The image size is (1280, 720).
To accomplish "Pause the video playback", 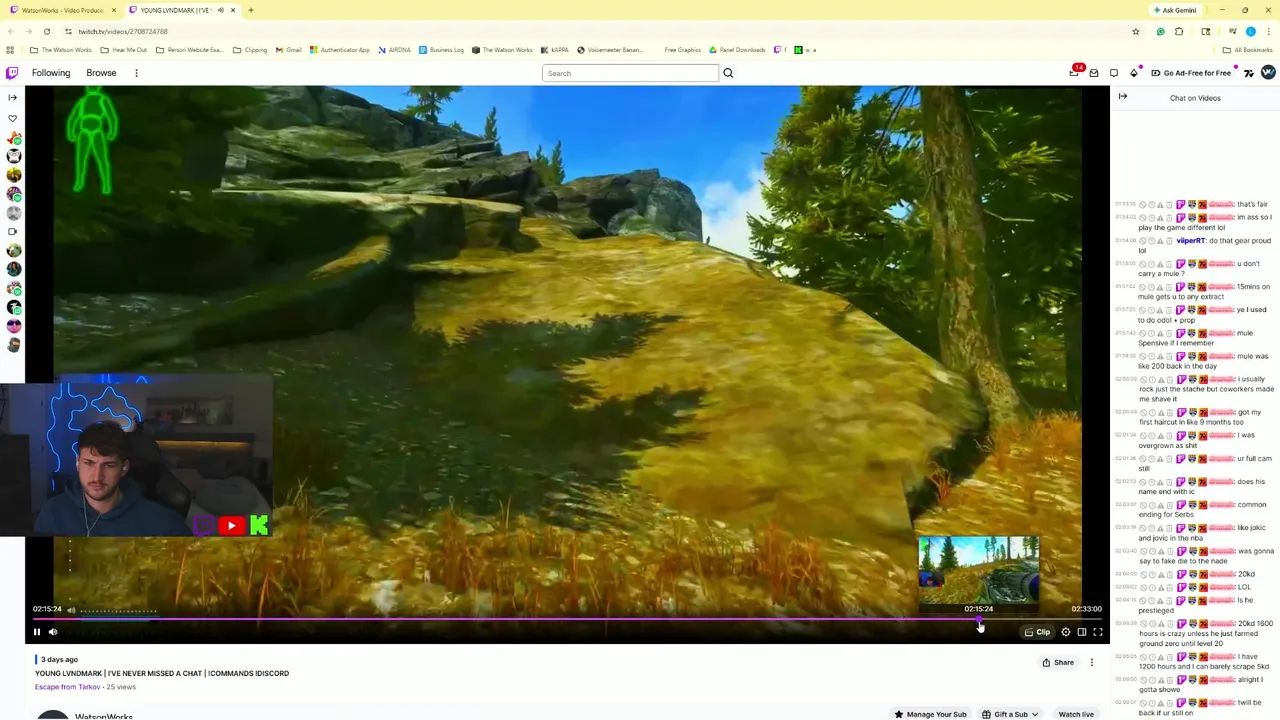I will coord(37,632).
